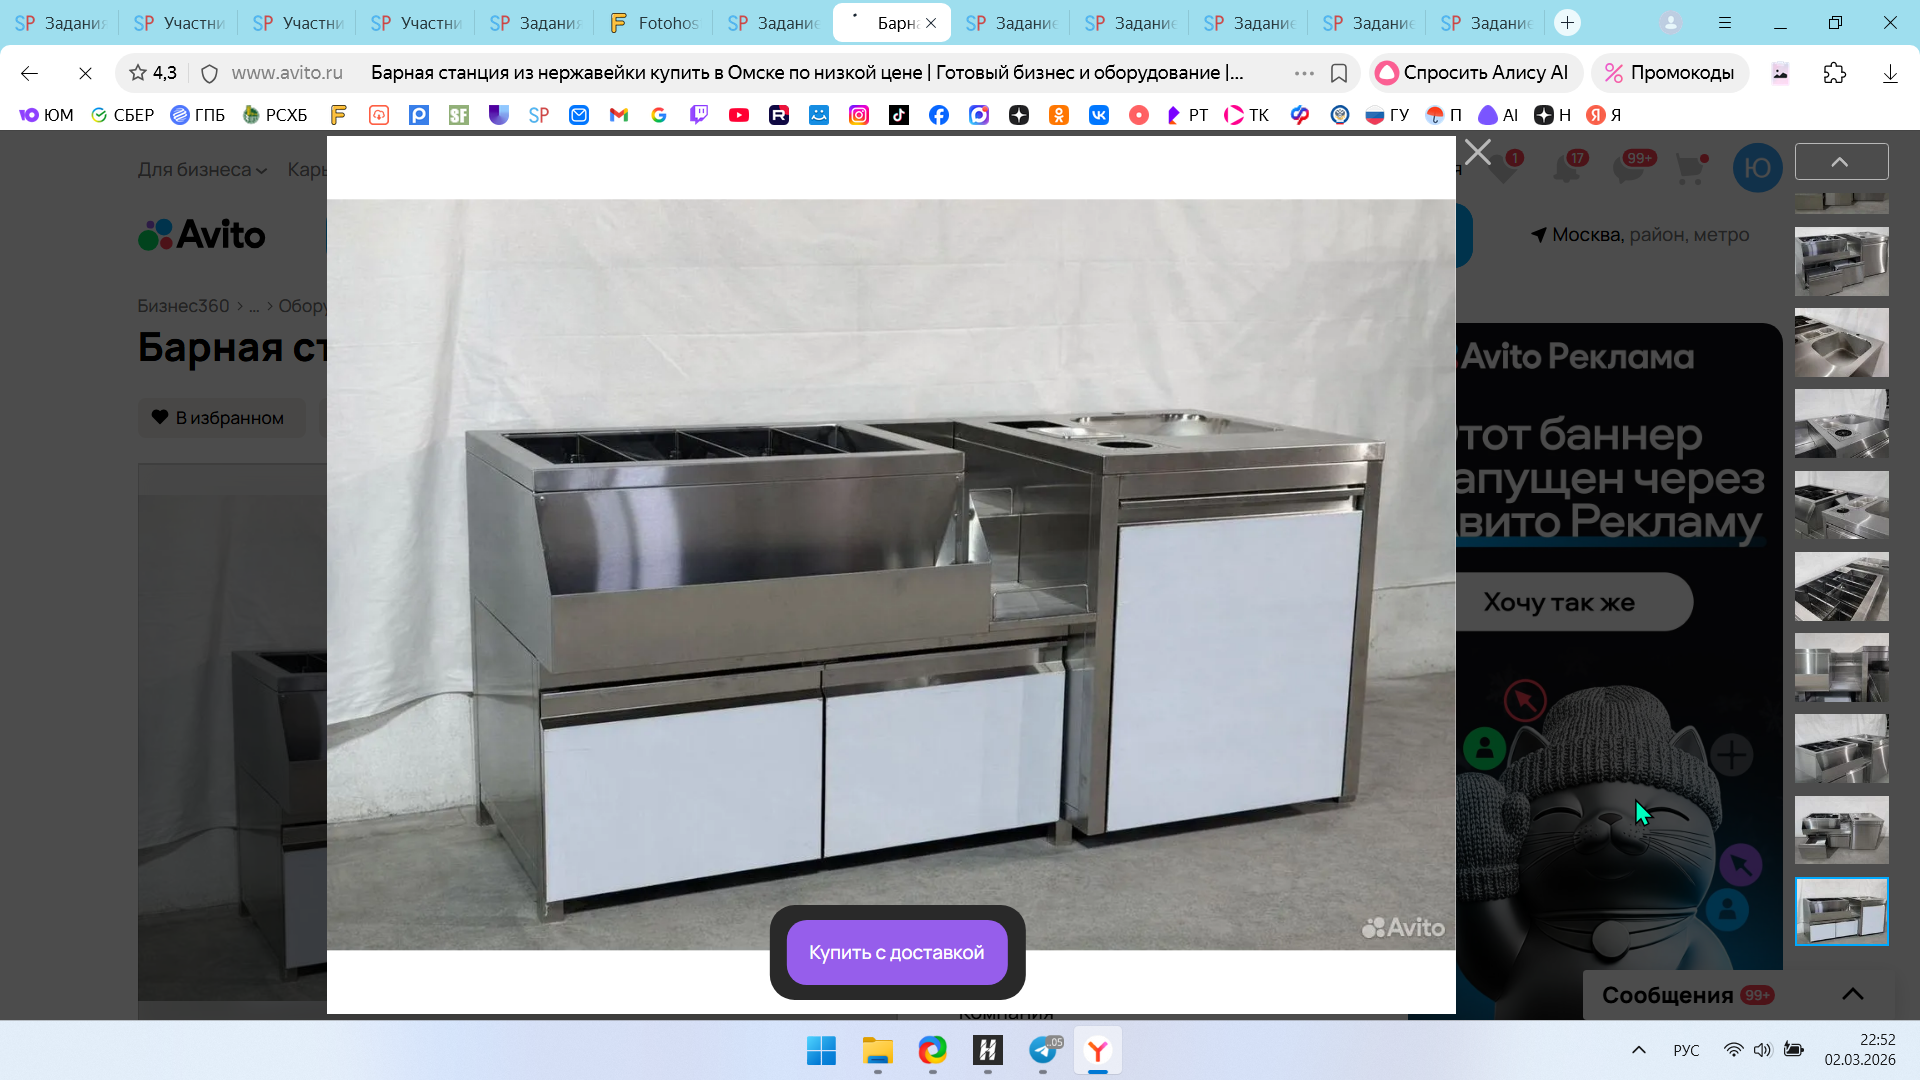
Task: Open the Instagram bookmark icon
Action: pyautogui.click(x=859, y=115)
